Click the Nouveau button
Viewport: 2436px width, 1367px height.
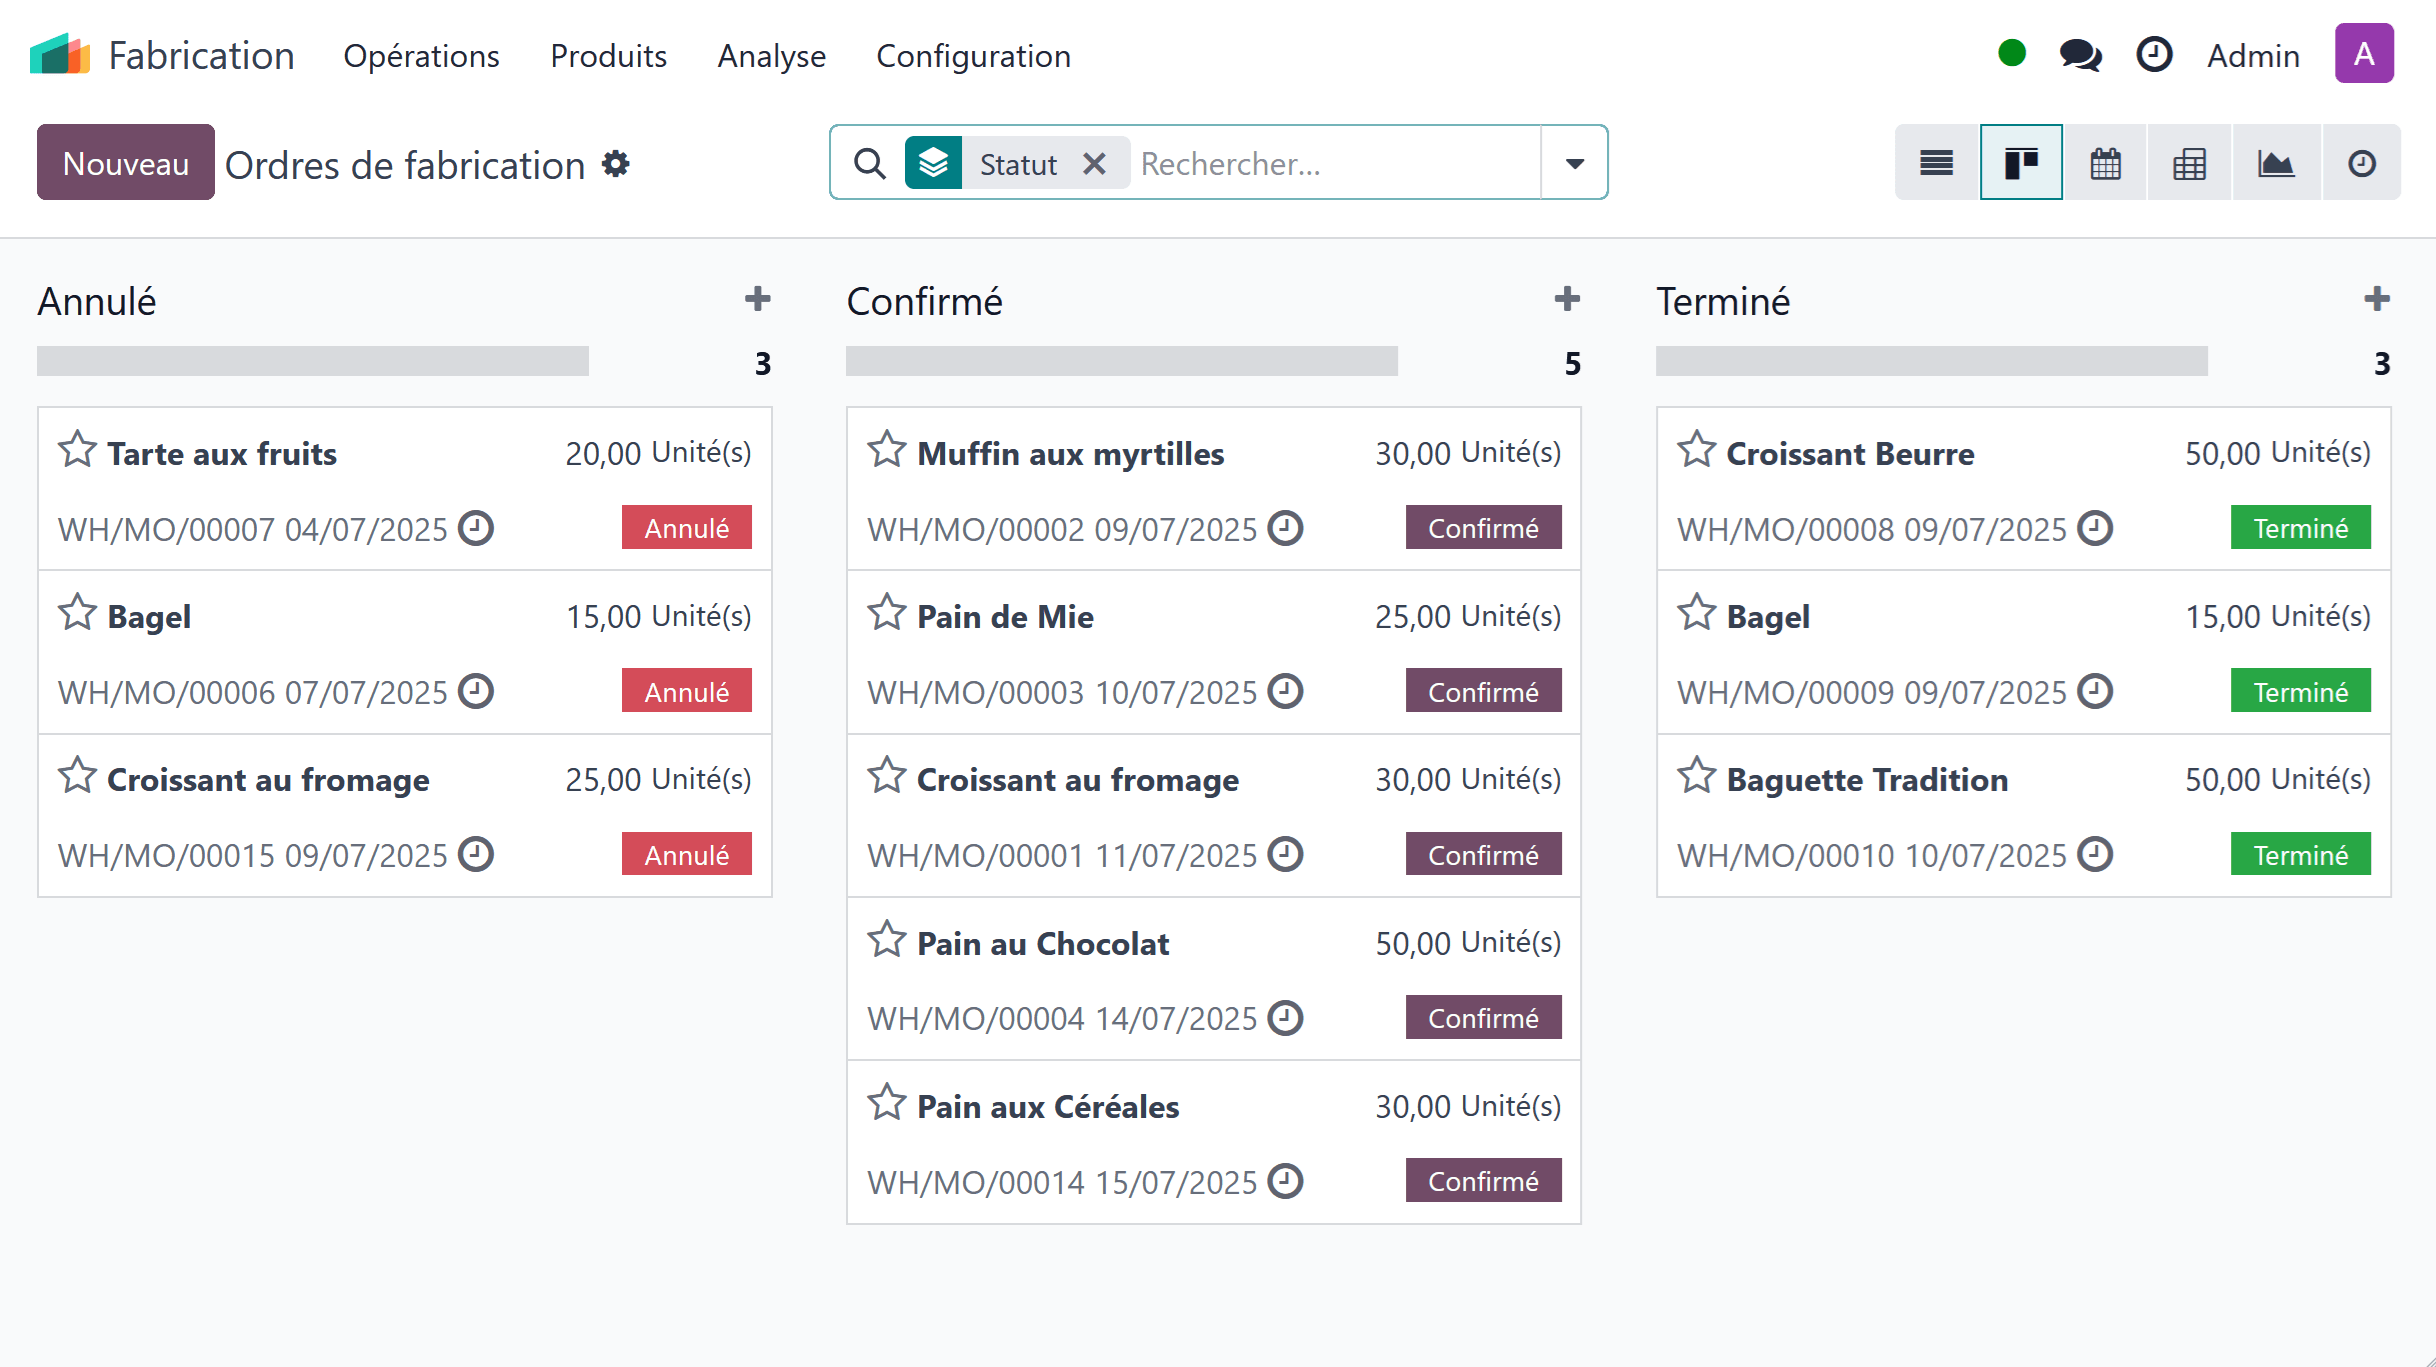coord(125,163)
